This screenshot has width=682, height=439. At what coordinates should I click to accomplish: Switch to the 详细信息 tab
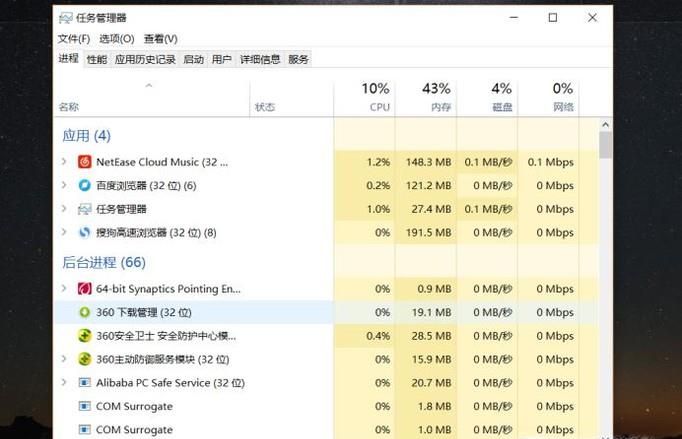[x=260, y=59]
